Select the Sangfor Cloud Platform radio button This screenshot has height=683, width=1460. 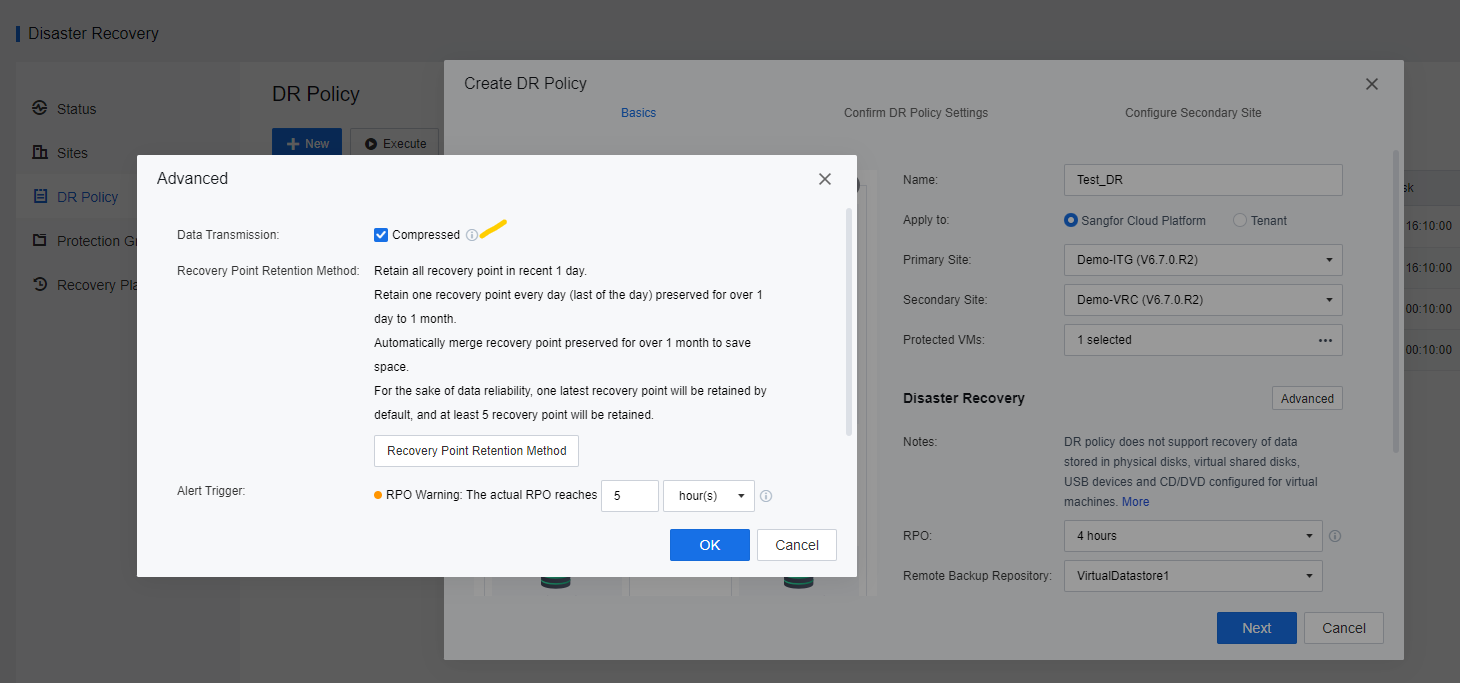pos(1072,220)
